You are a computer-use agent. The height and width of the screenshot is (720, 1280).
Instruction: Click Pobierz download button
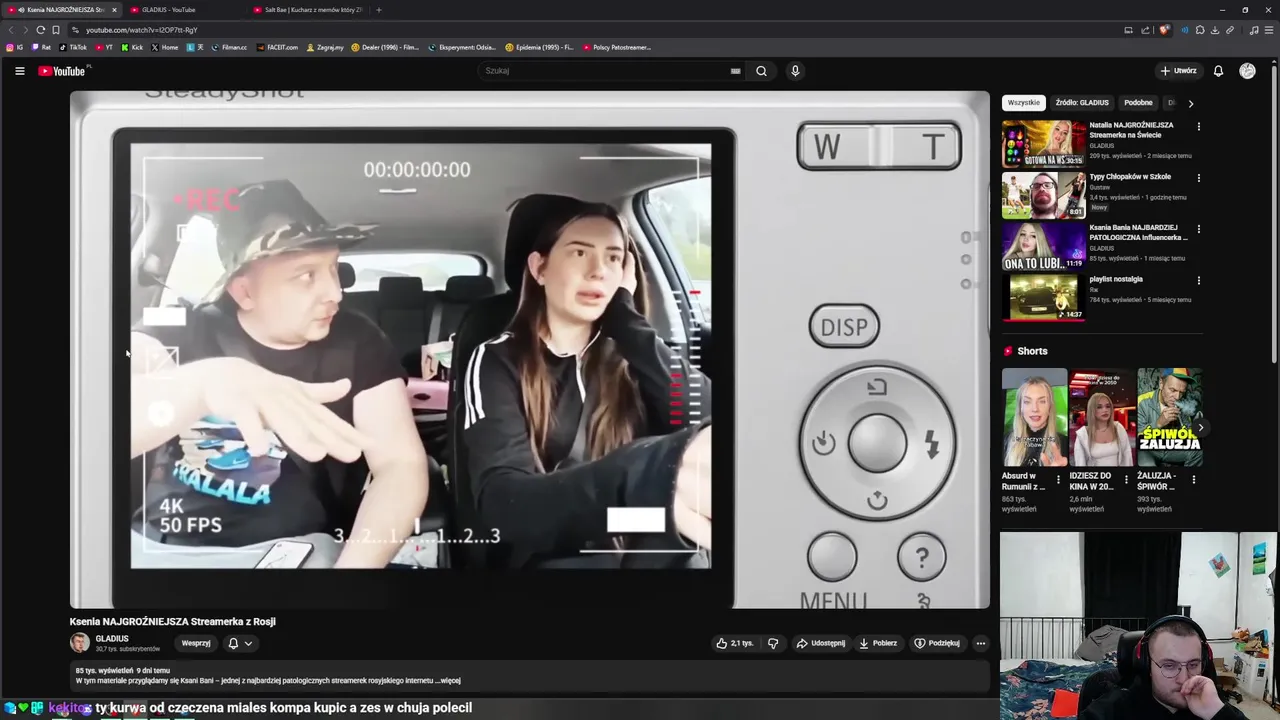[878, 643]
